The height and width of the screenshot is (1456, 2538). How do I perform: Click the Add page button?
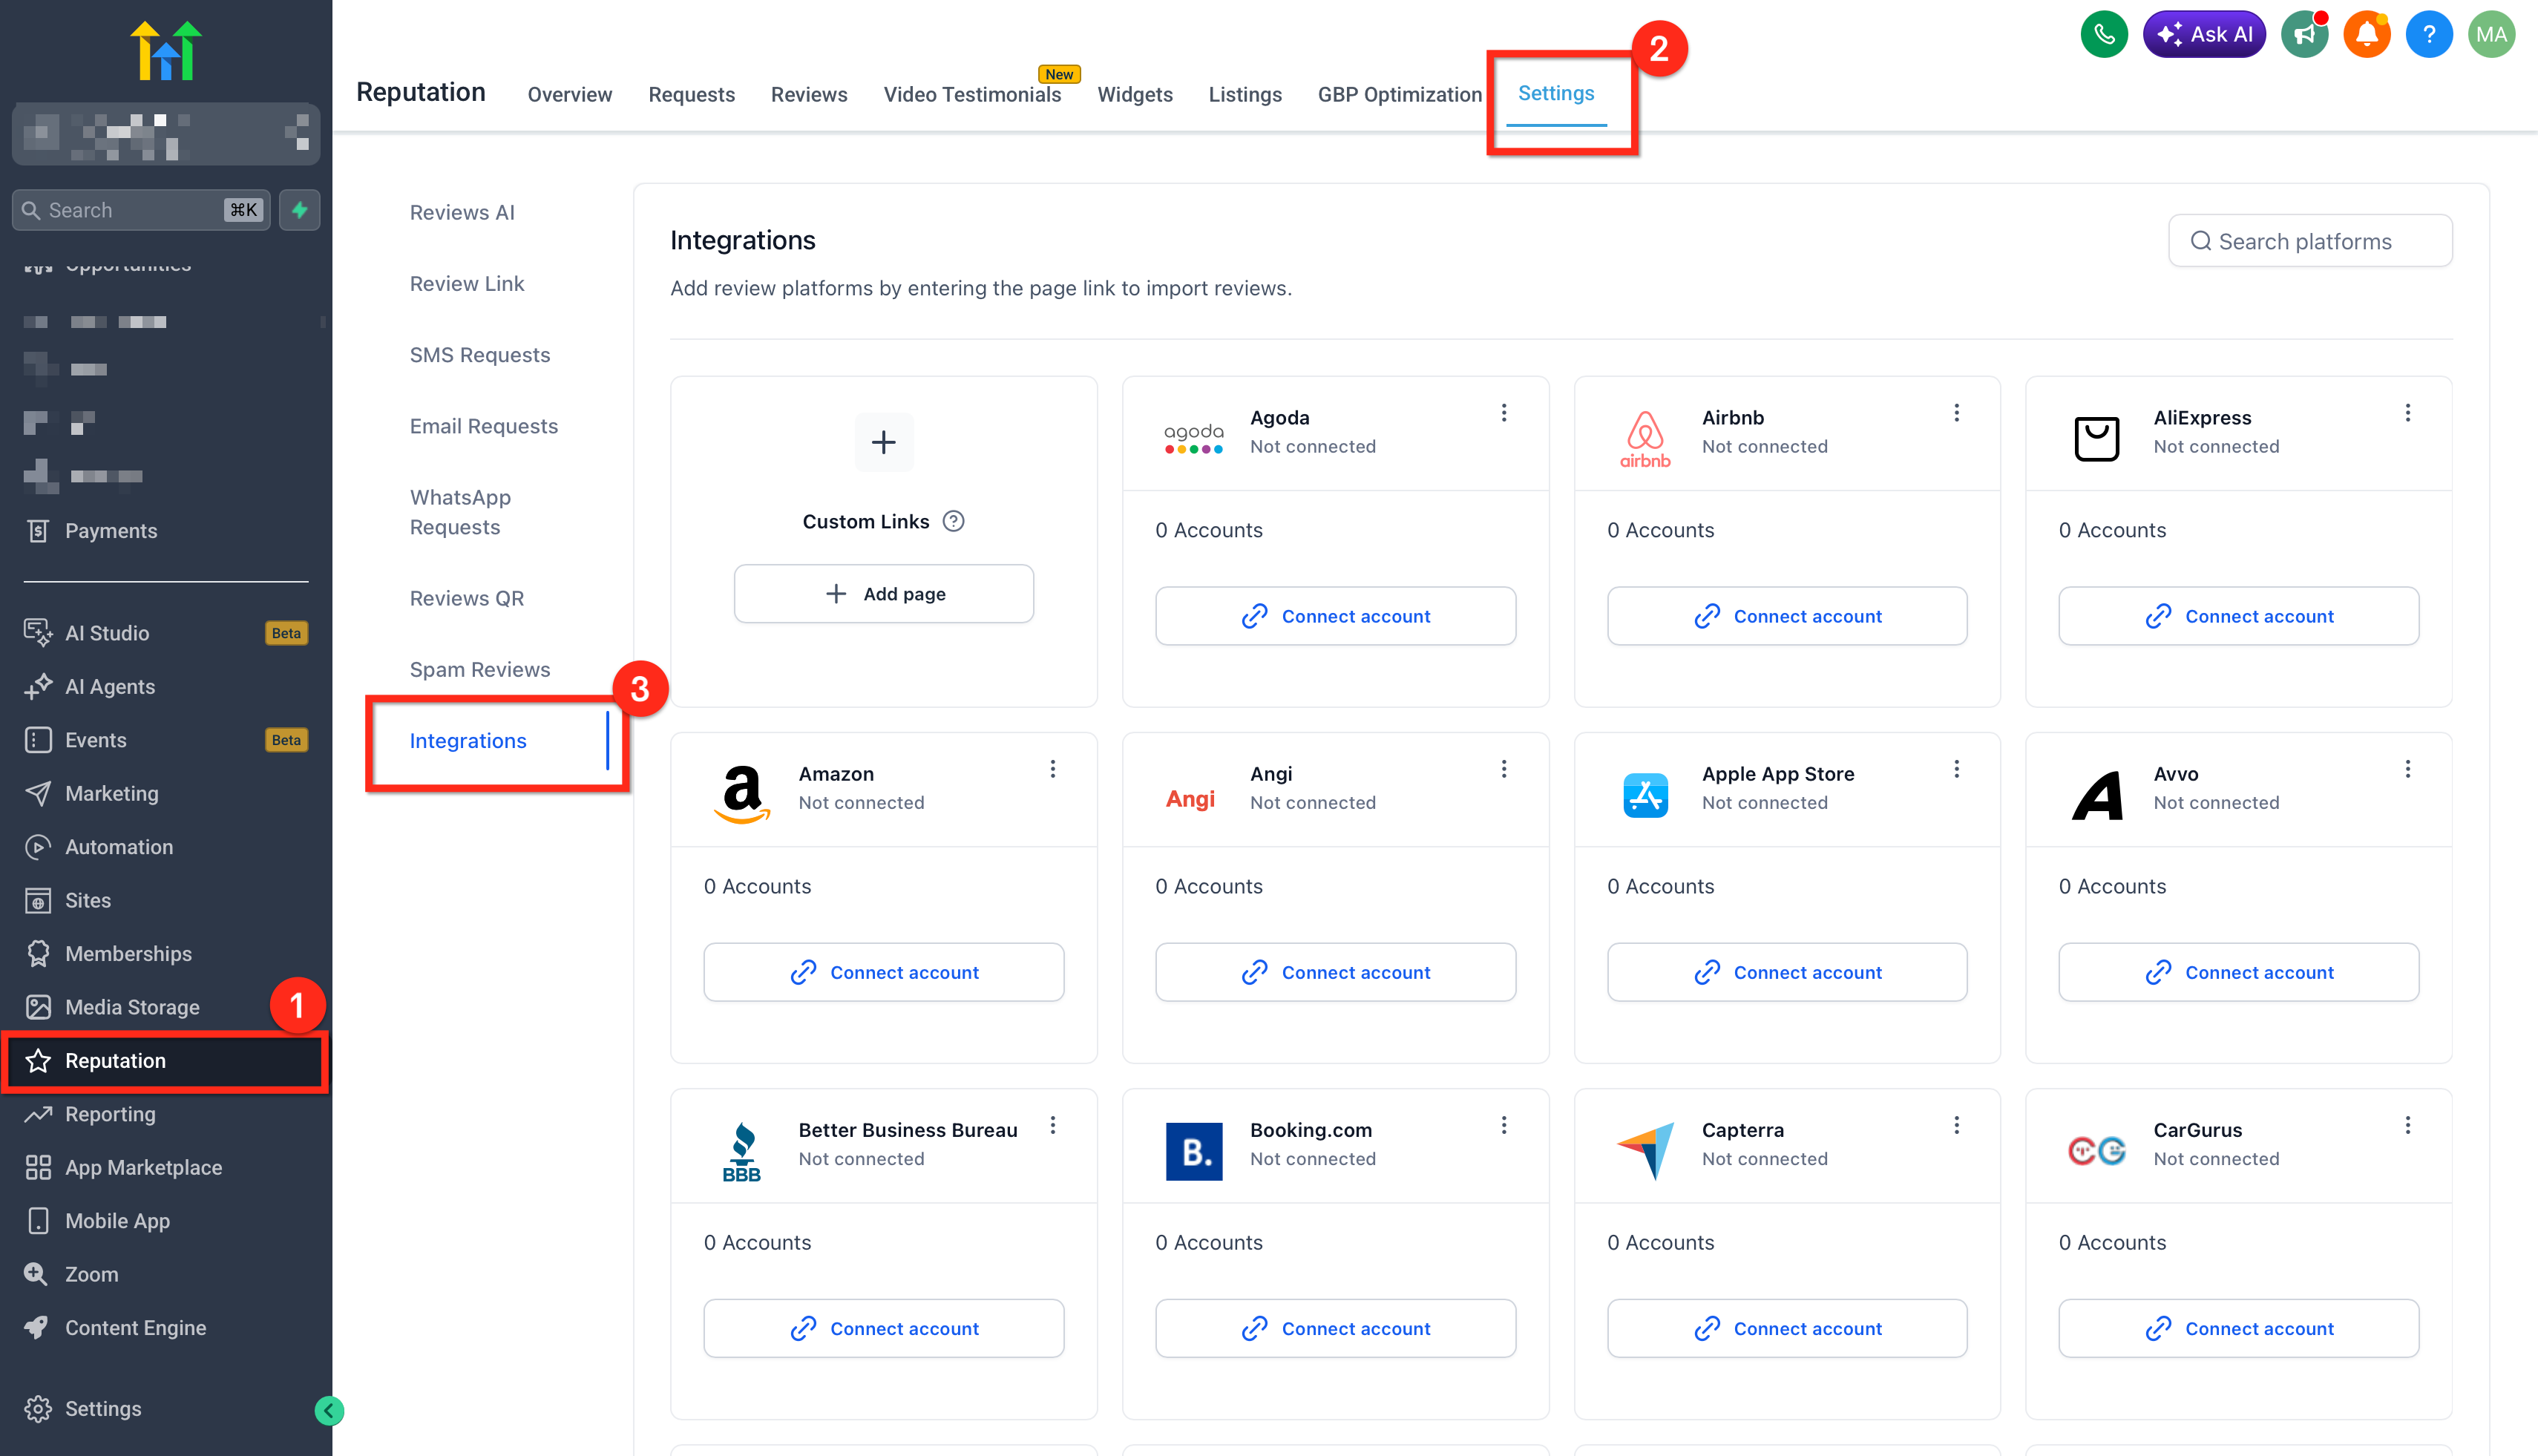coord(884,594)
